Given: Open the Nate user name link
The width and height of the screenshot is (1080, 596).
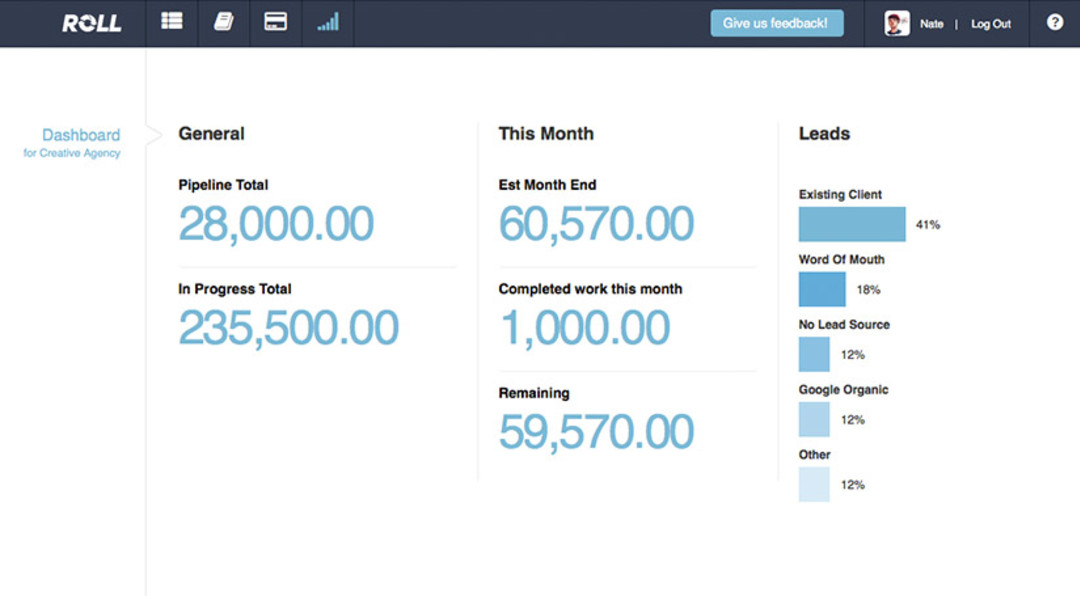Looking at the screenshot, I should coord(931,24).
